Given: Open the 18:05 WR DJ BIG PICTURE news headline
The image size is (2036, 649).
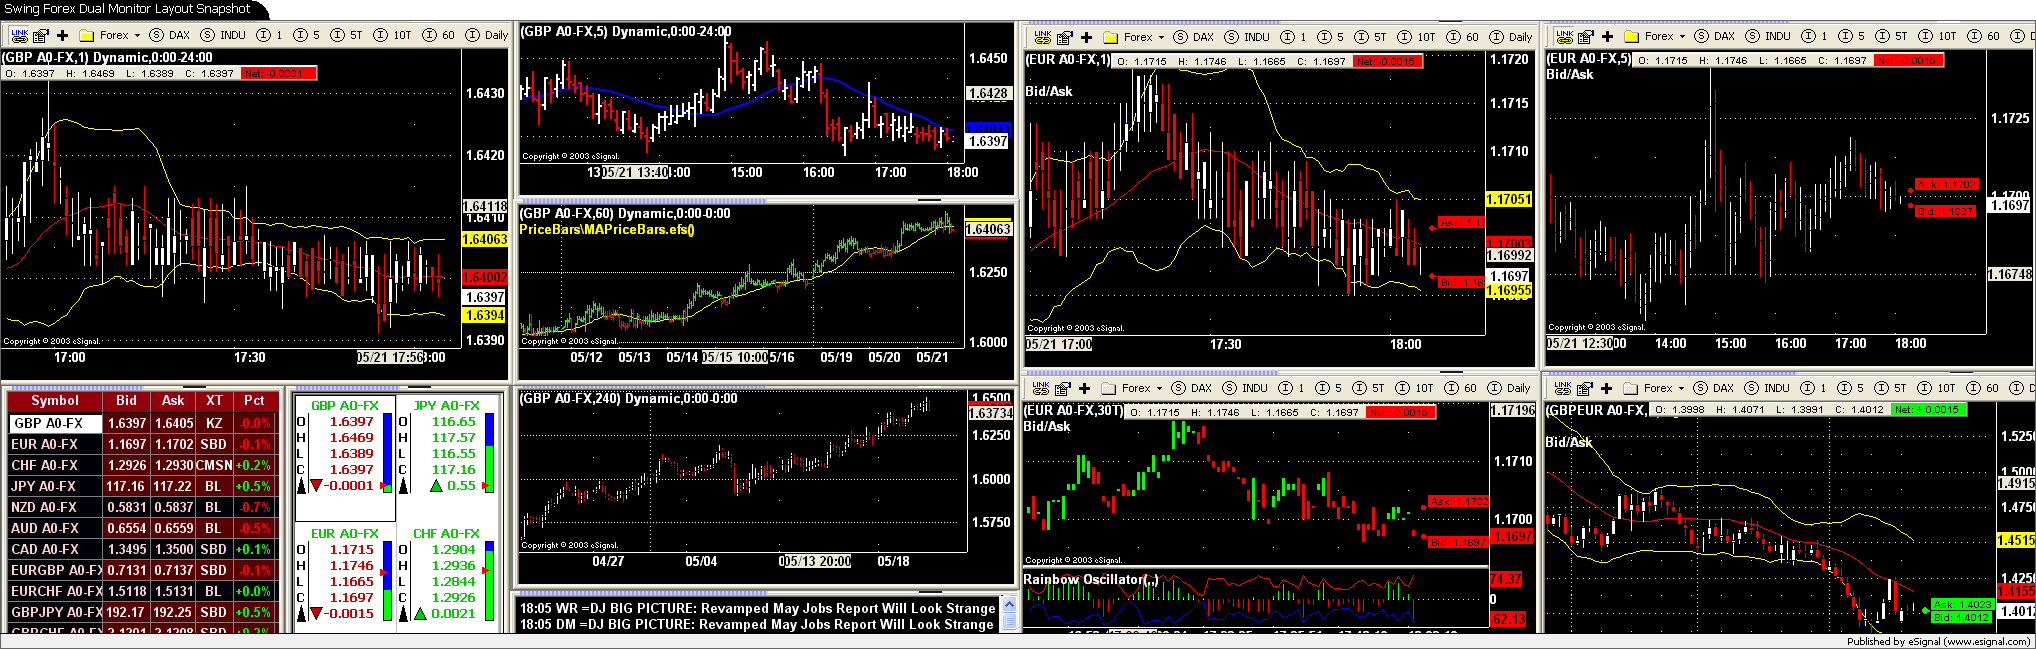Looking at the screenshot, I should (757, 608).
